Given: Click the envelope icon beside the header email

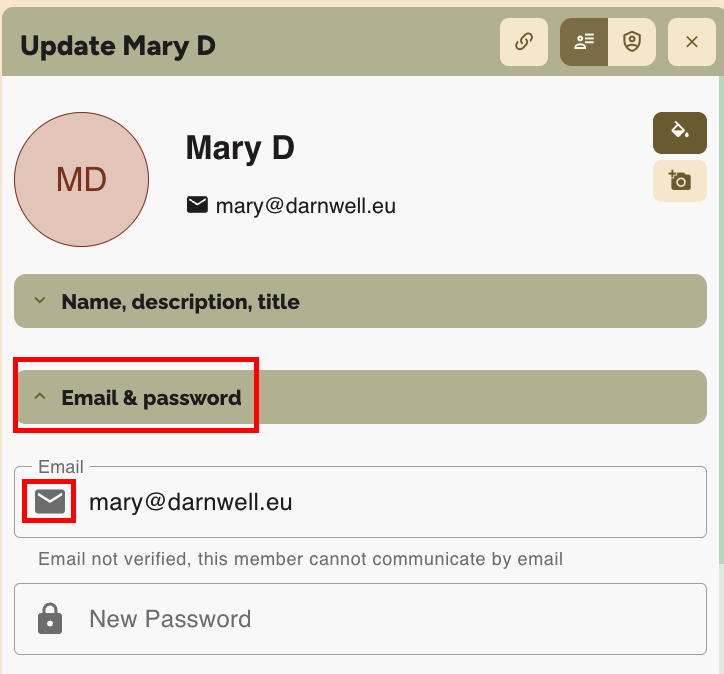Looking at the screenshot, I should tap(198, 205).
